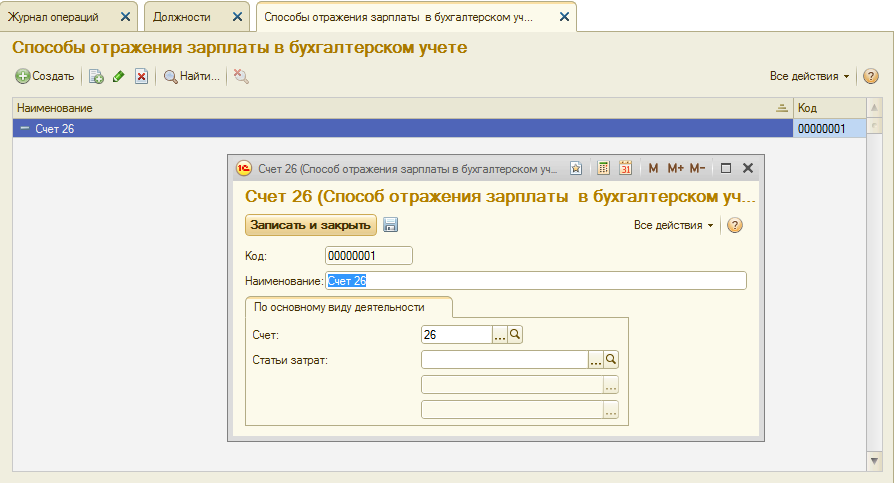
Task: Click the Создать button
Action: [x=45, y=76]
